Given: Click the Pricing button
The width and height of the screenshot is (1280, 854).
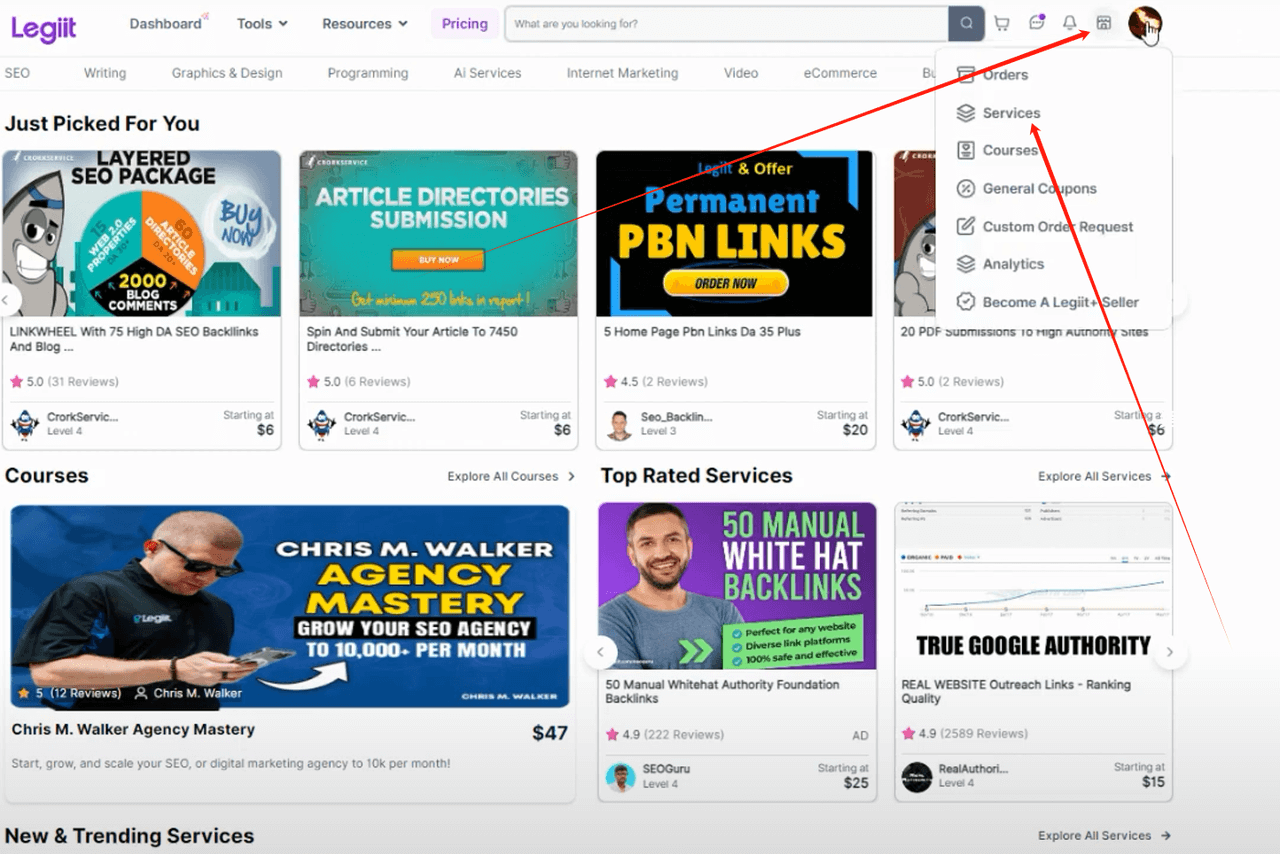Looking at the screenshot, I should pos(465,23).
